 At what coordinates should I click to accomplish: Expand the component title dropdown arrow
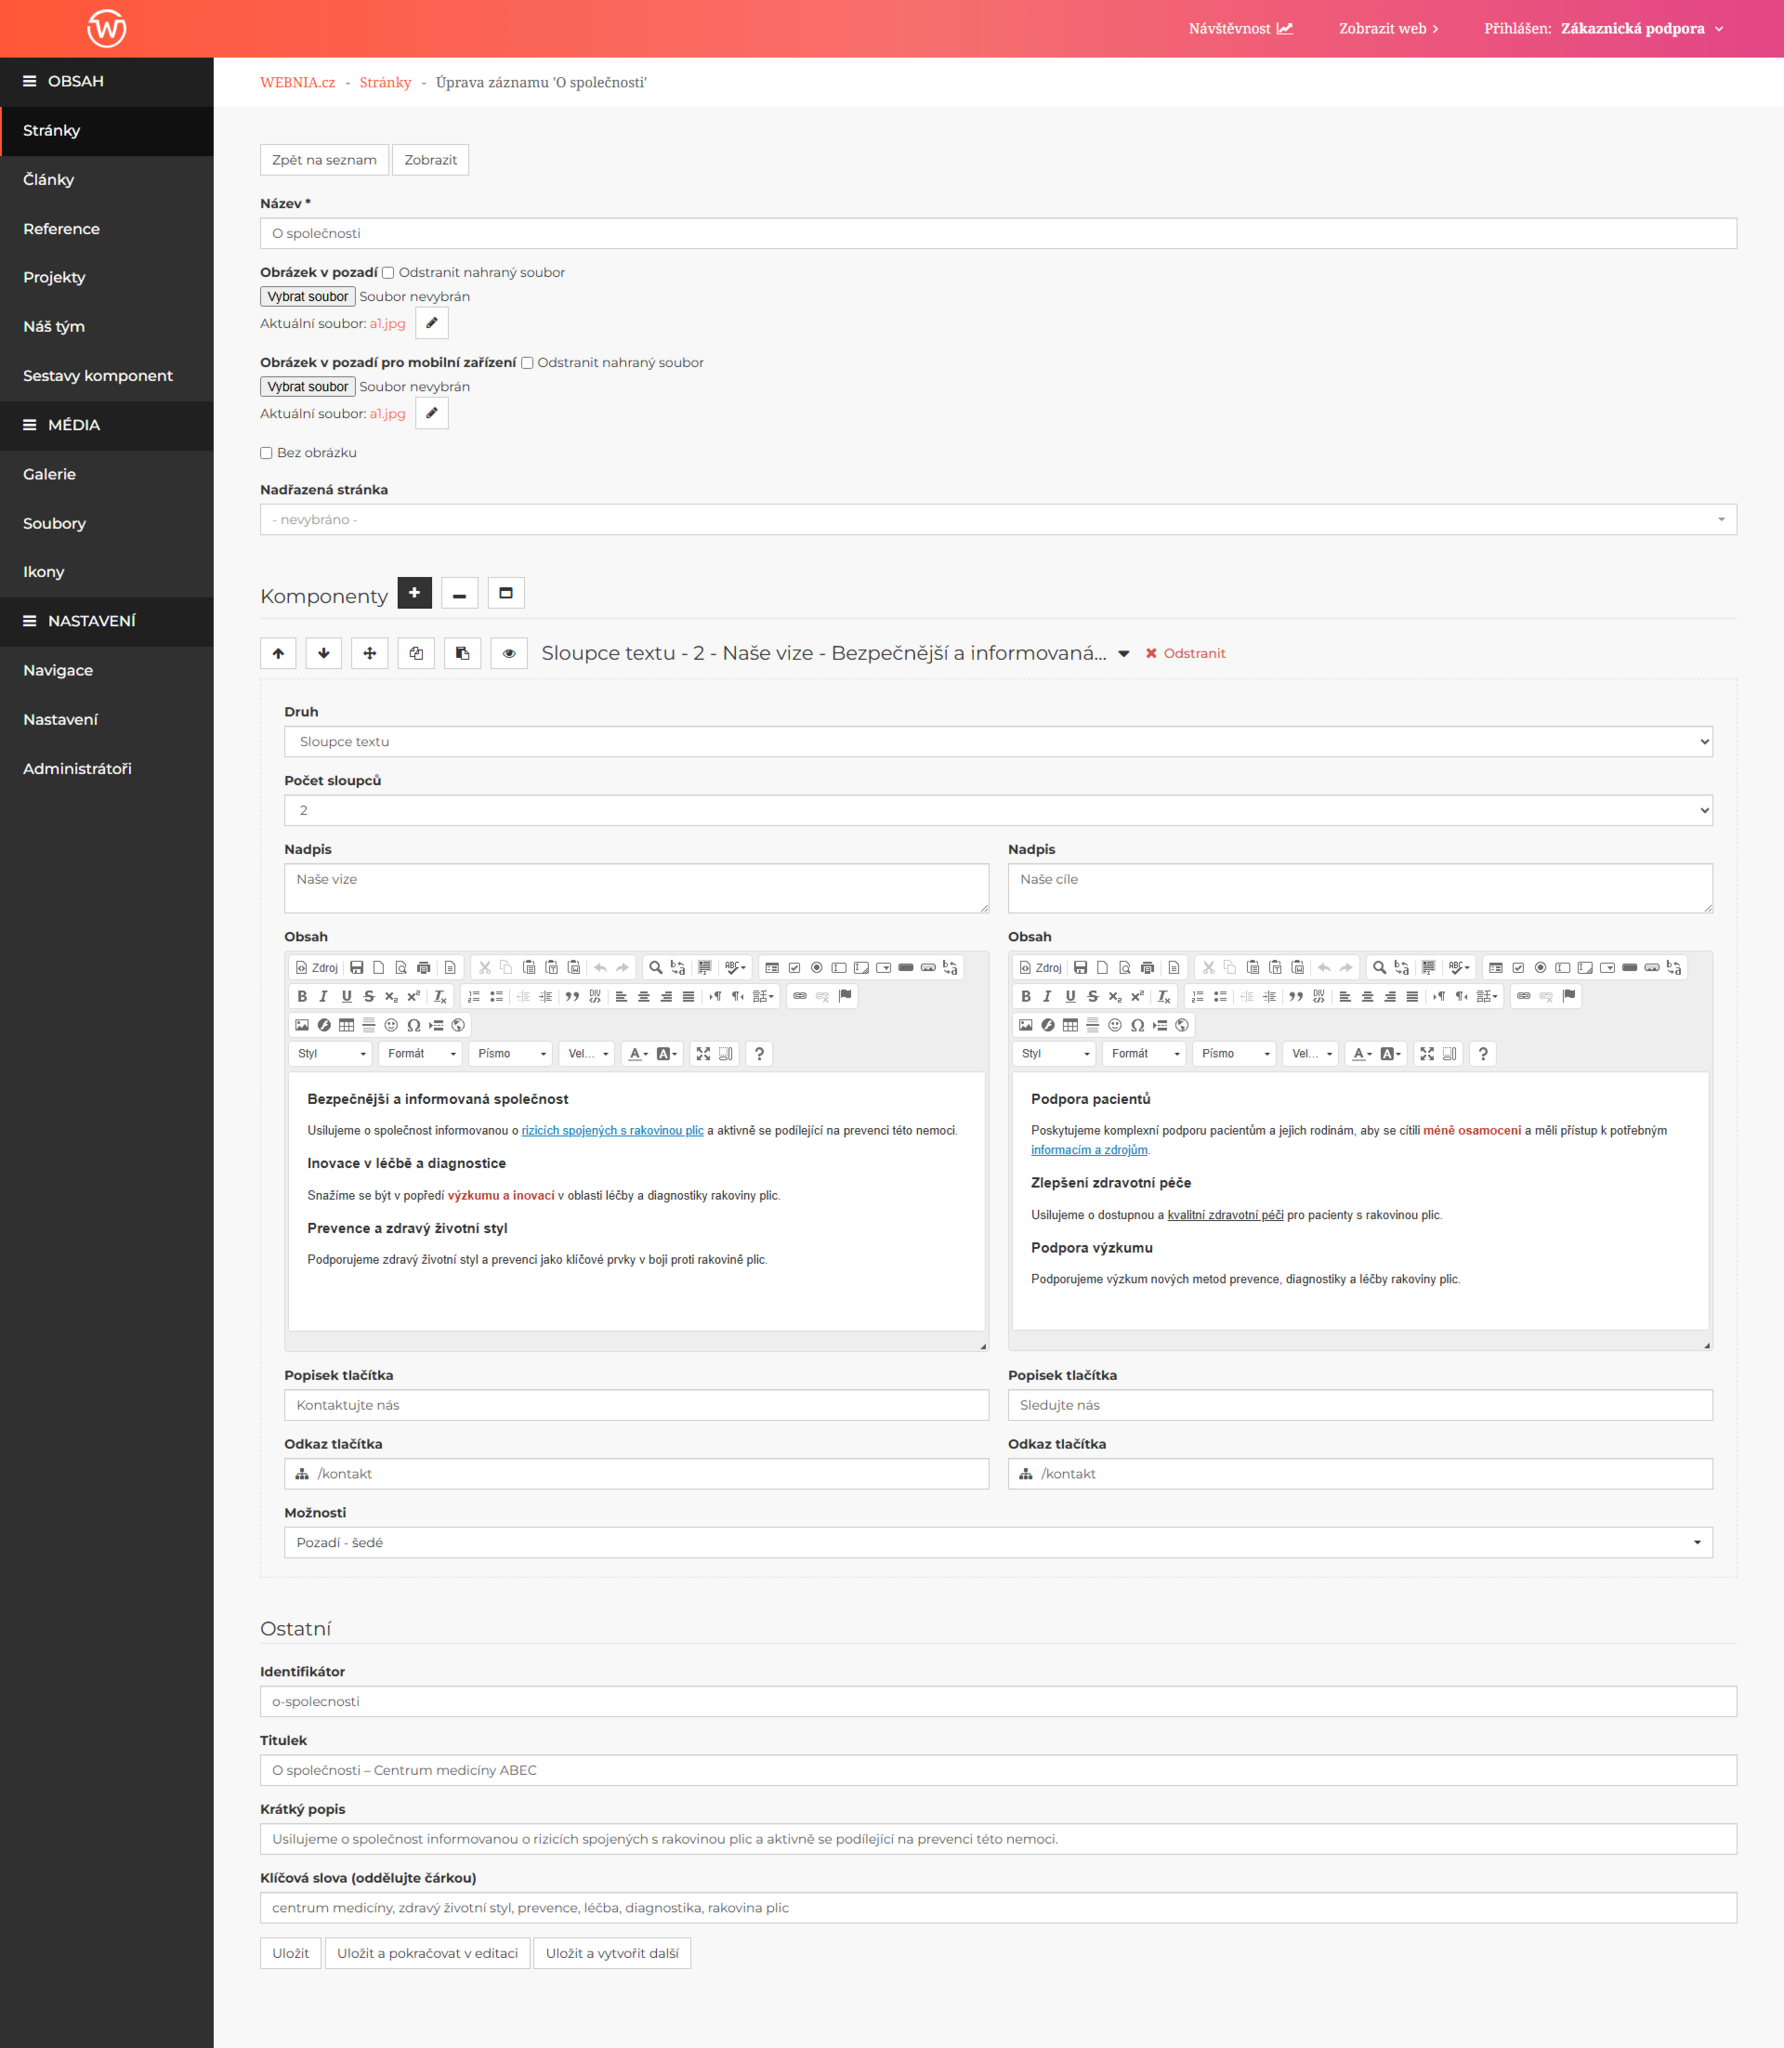[1124, 654]
